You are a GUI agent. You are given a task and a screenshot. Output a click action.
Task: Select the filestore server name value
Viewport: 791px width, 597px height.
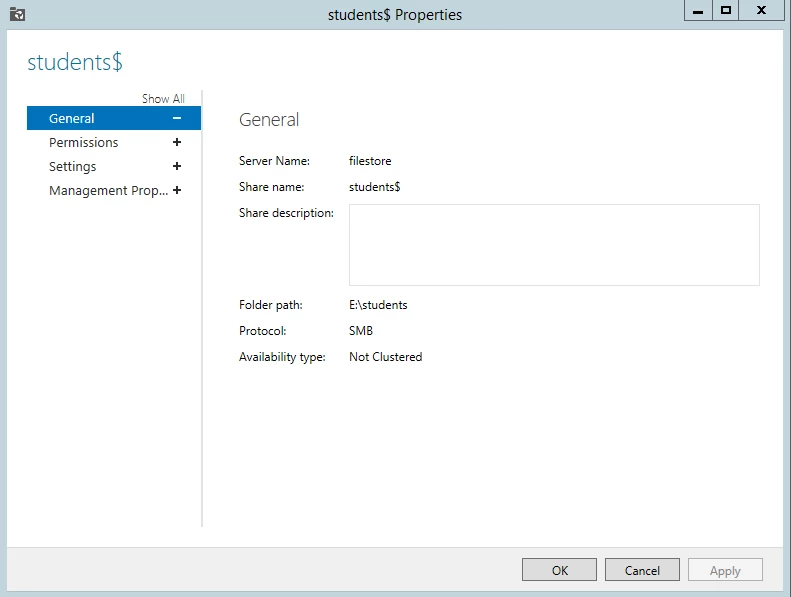click(x=370, y=160)
